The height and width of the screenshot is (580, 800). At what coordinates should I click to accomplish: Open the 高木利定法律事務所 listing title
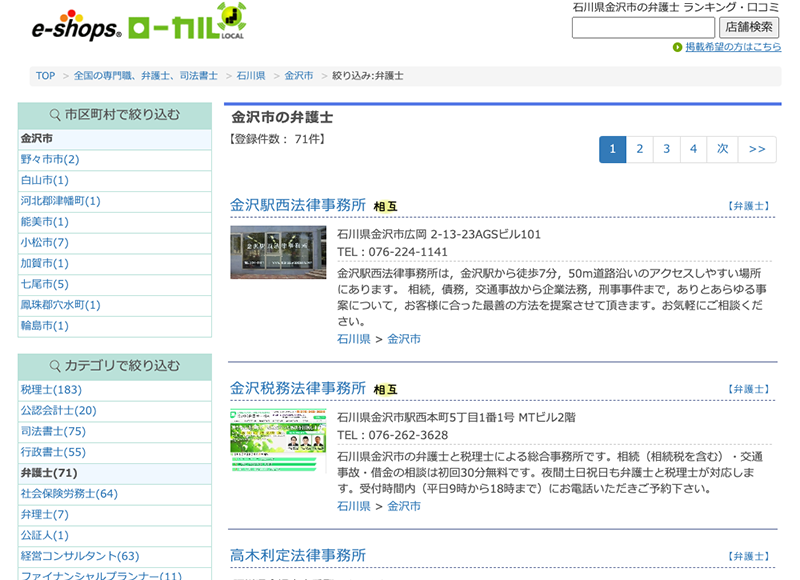(298, 556)
